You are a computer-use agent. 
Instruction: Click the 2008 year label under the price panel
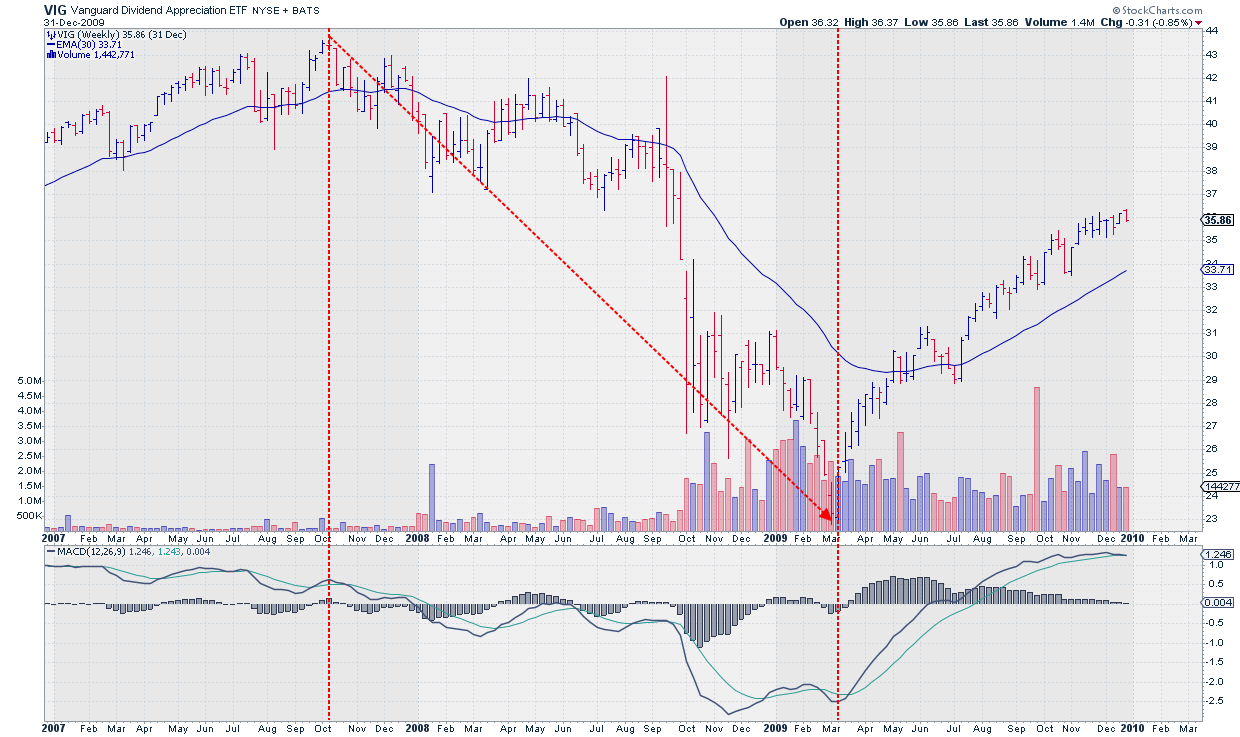coord(418,537)
